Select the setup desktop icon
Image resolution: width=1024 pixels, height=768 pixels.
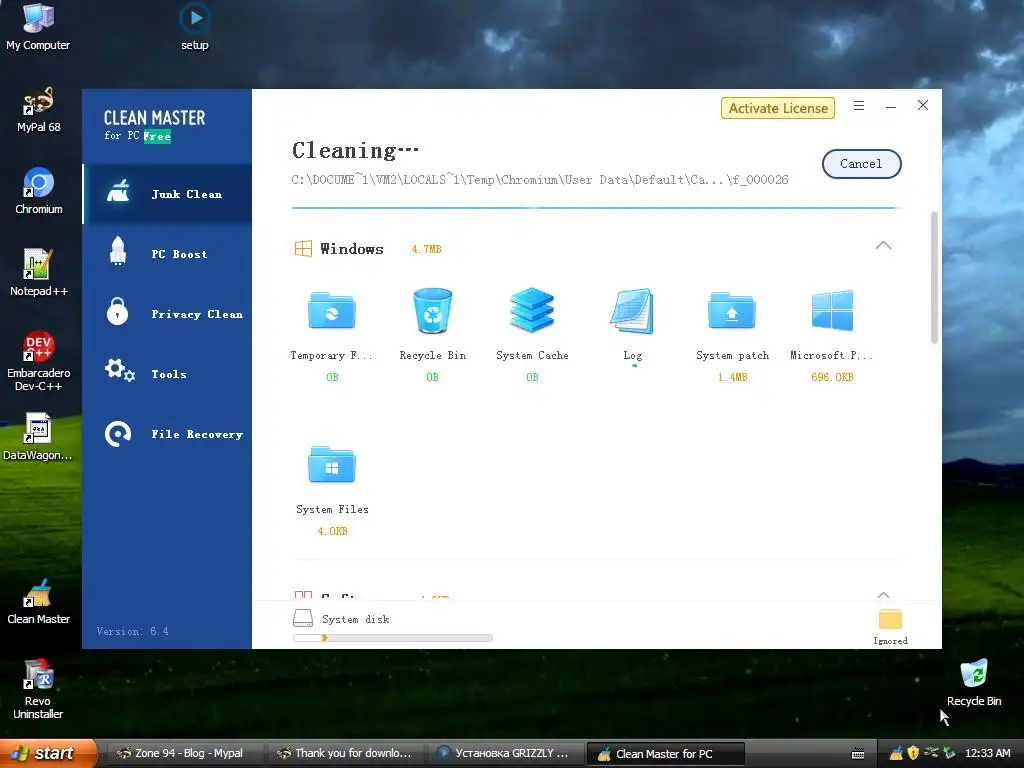coord(195,27)
